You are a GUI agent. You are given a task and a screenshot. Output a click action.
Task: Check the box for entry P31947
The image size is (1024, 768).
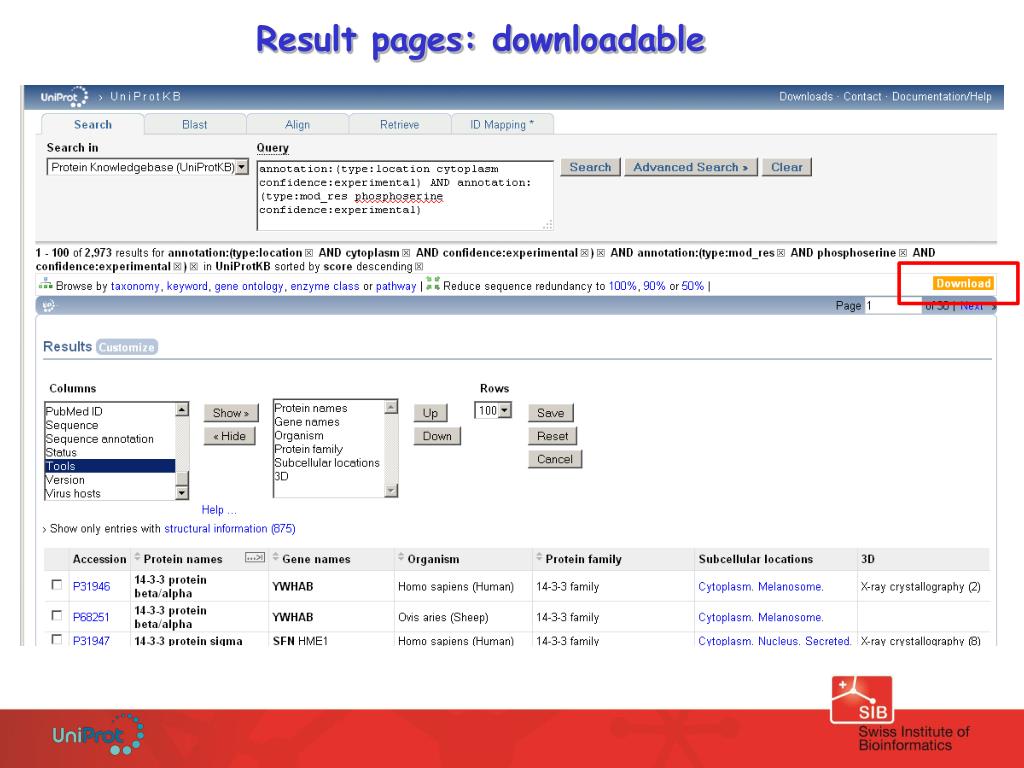(x=57, y=639)
